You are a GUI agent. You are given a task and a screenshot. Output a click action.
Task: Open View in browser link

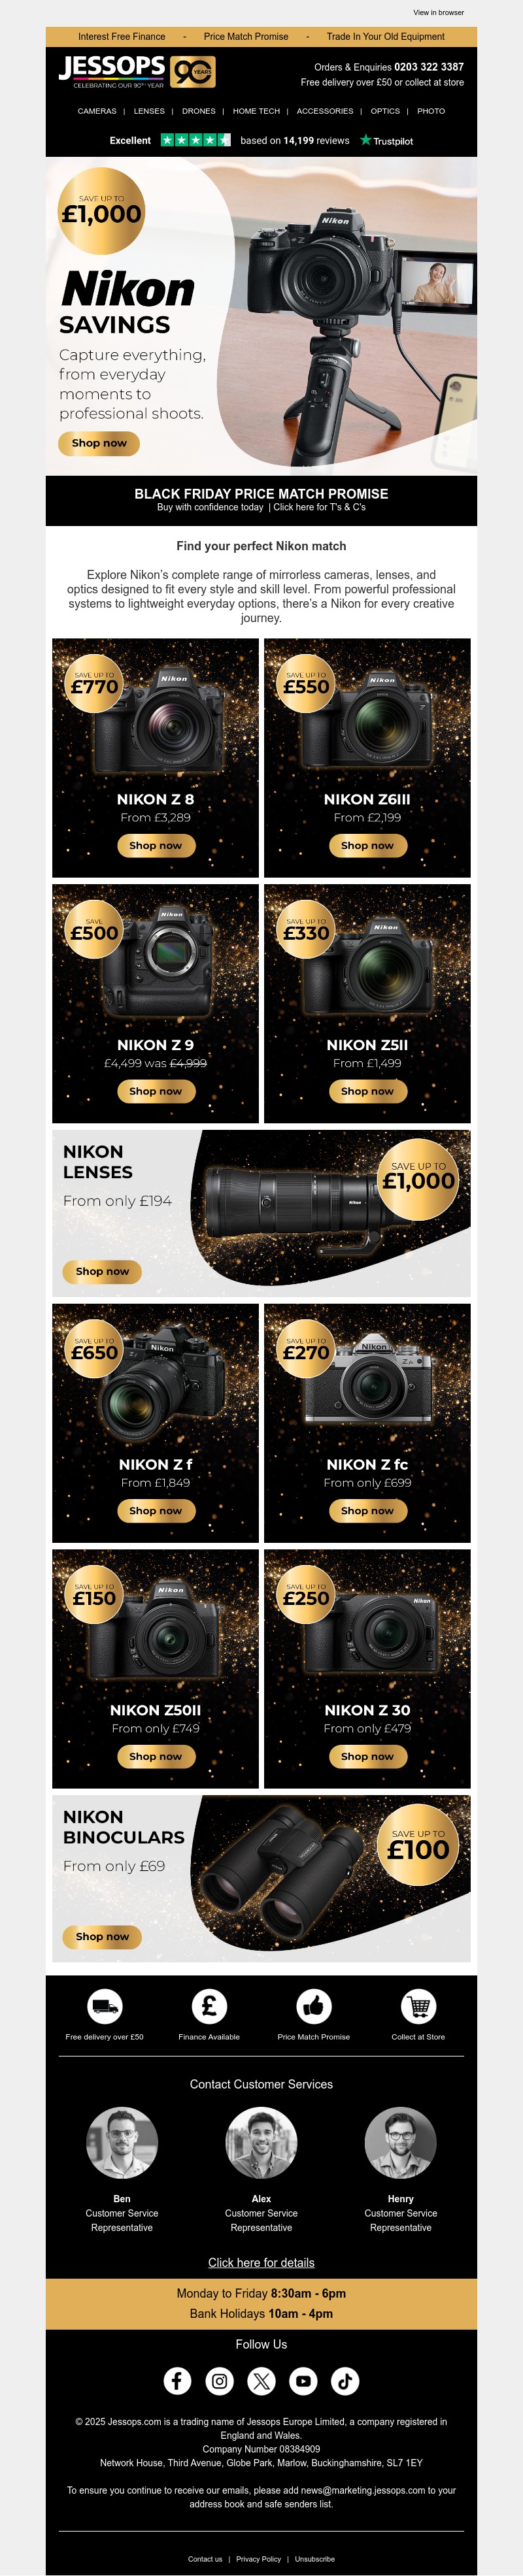click(x=439, y=13)
